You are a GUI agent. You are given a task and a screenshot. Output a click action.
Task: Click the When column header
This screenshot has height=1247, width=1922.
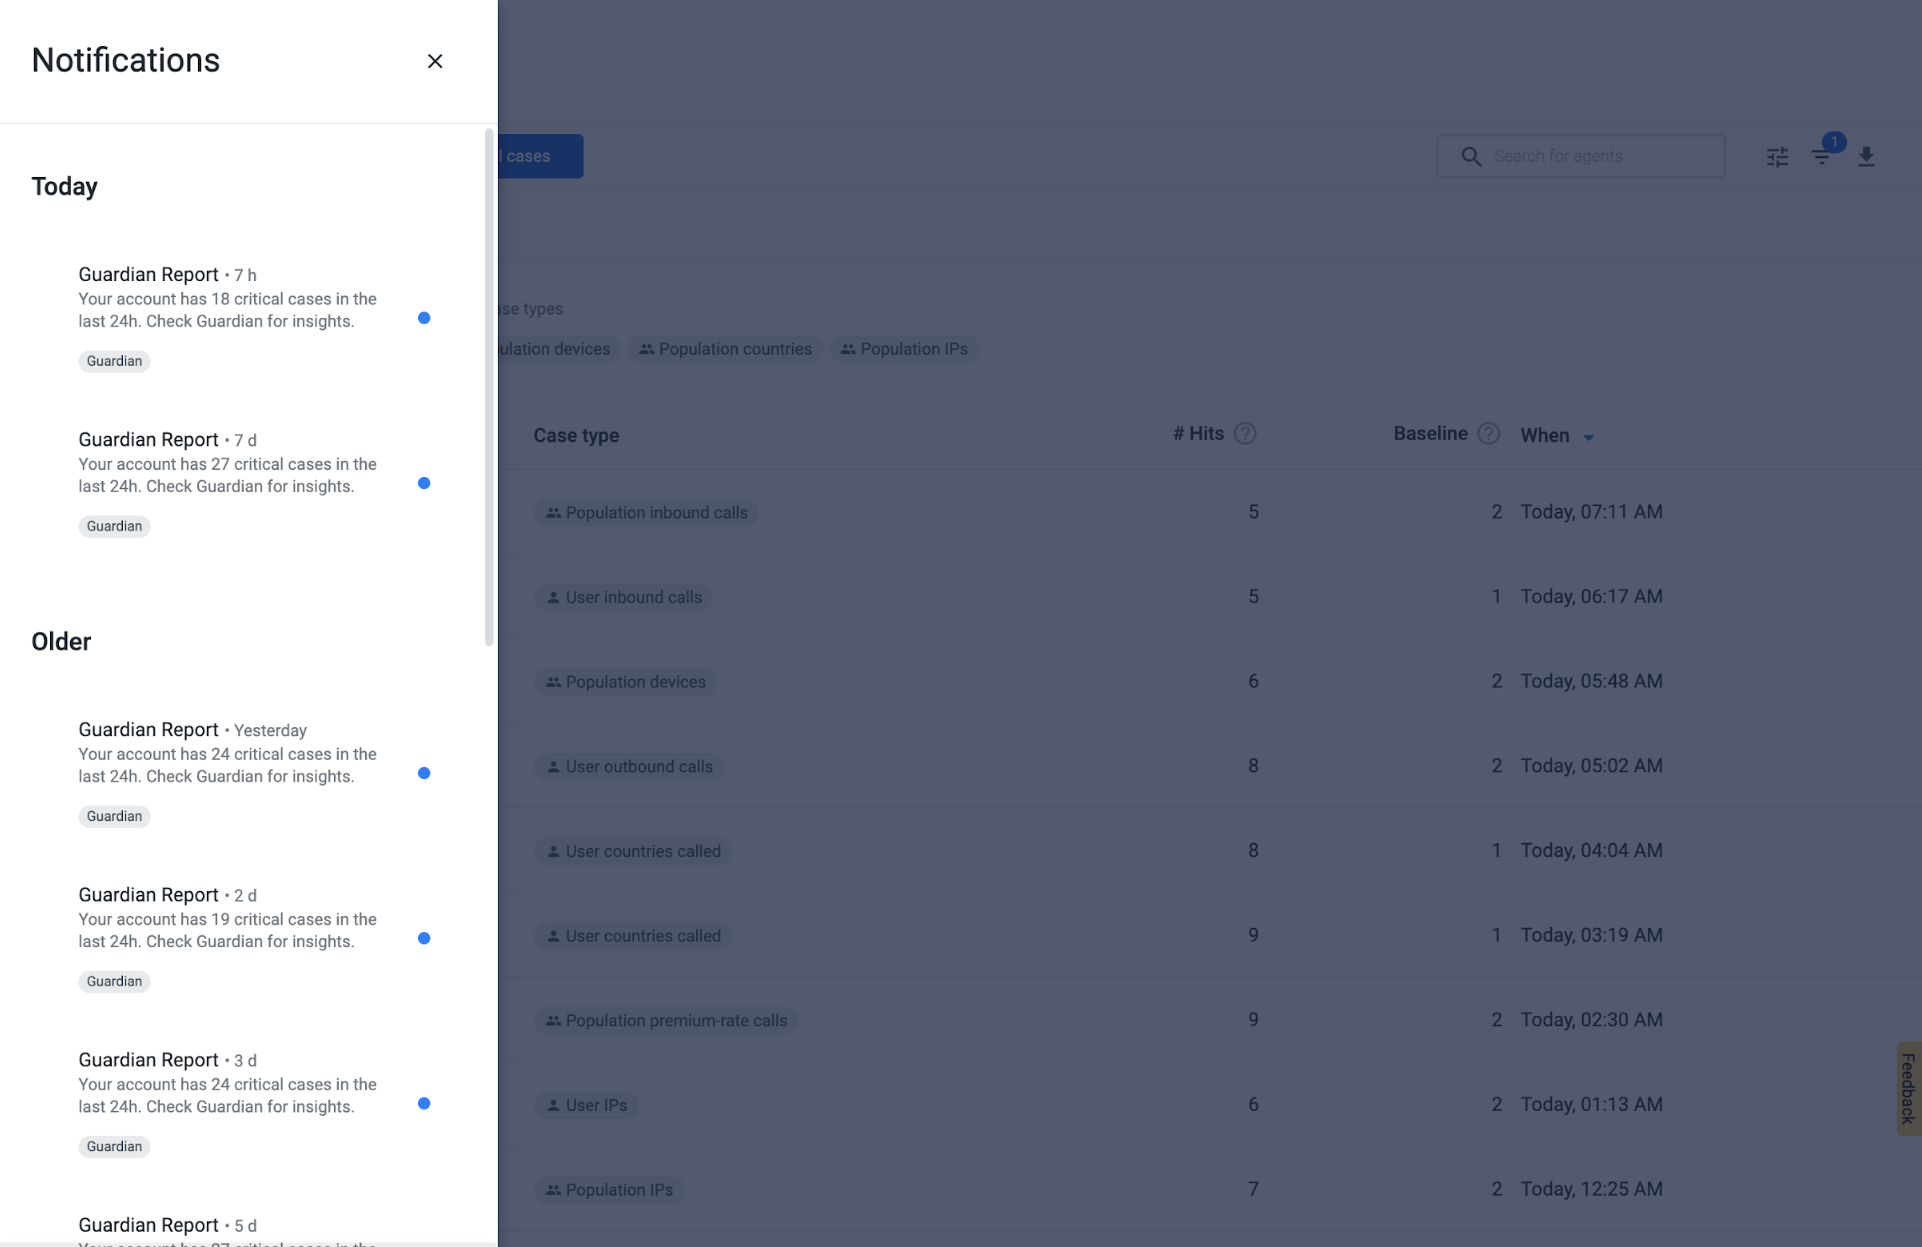tap(1545, 435)
